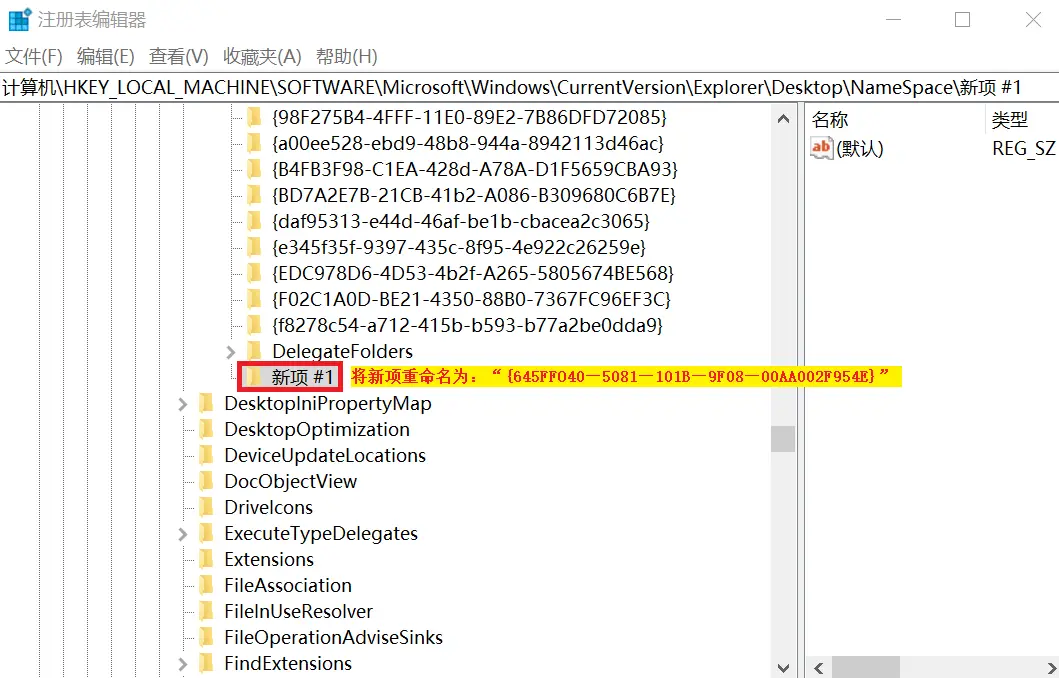Click the folder icon of 新项 #1 key
This screenshot has height=678, width=1059.
coord(255,377)
